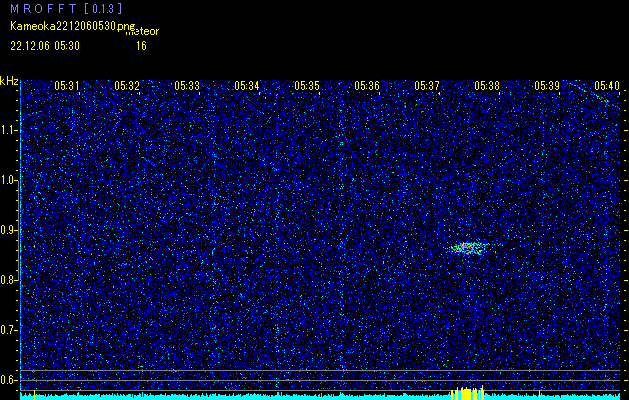
Task: Click the 05:31 time axis label
Action: [67, 85]
